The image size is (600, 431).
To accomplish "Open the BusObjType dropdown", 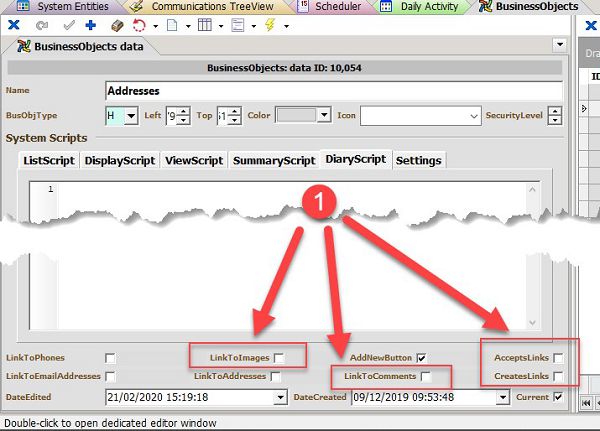I will [x=130, y=116].
